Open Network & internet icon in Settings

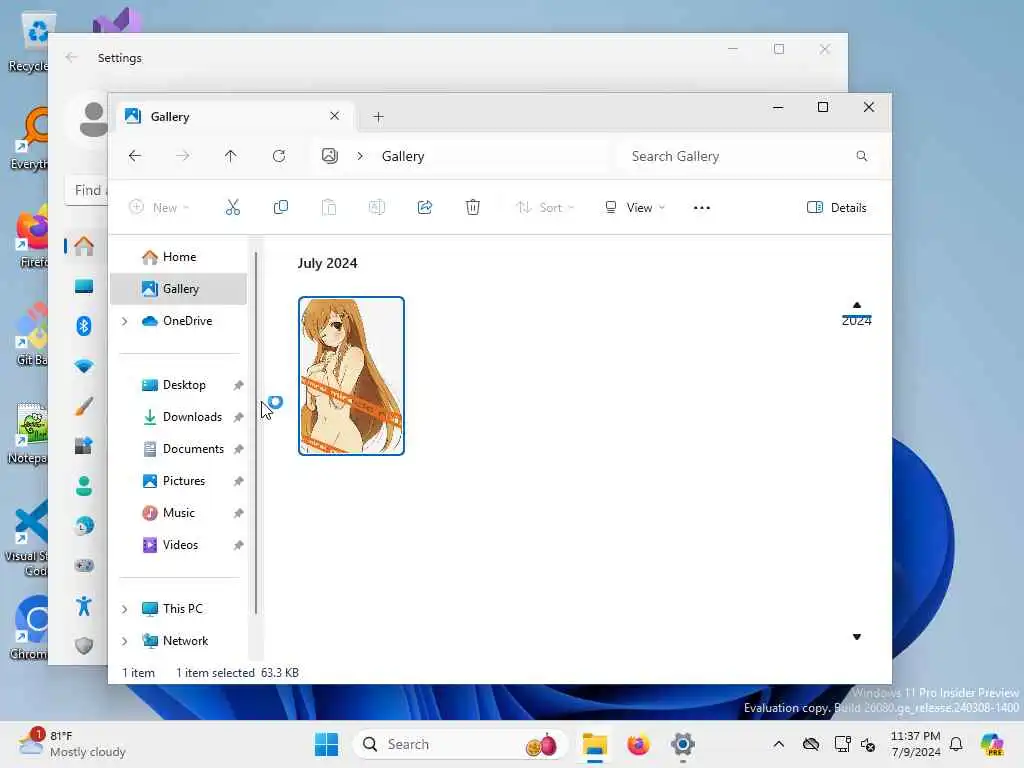[x=84, y=366]
